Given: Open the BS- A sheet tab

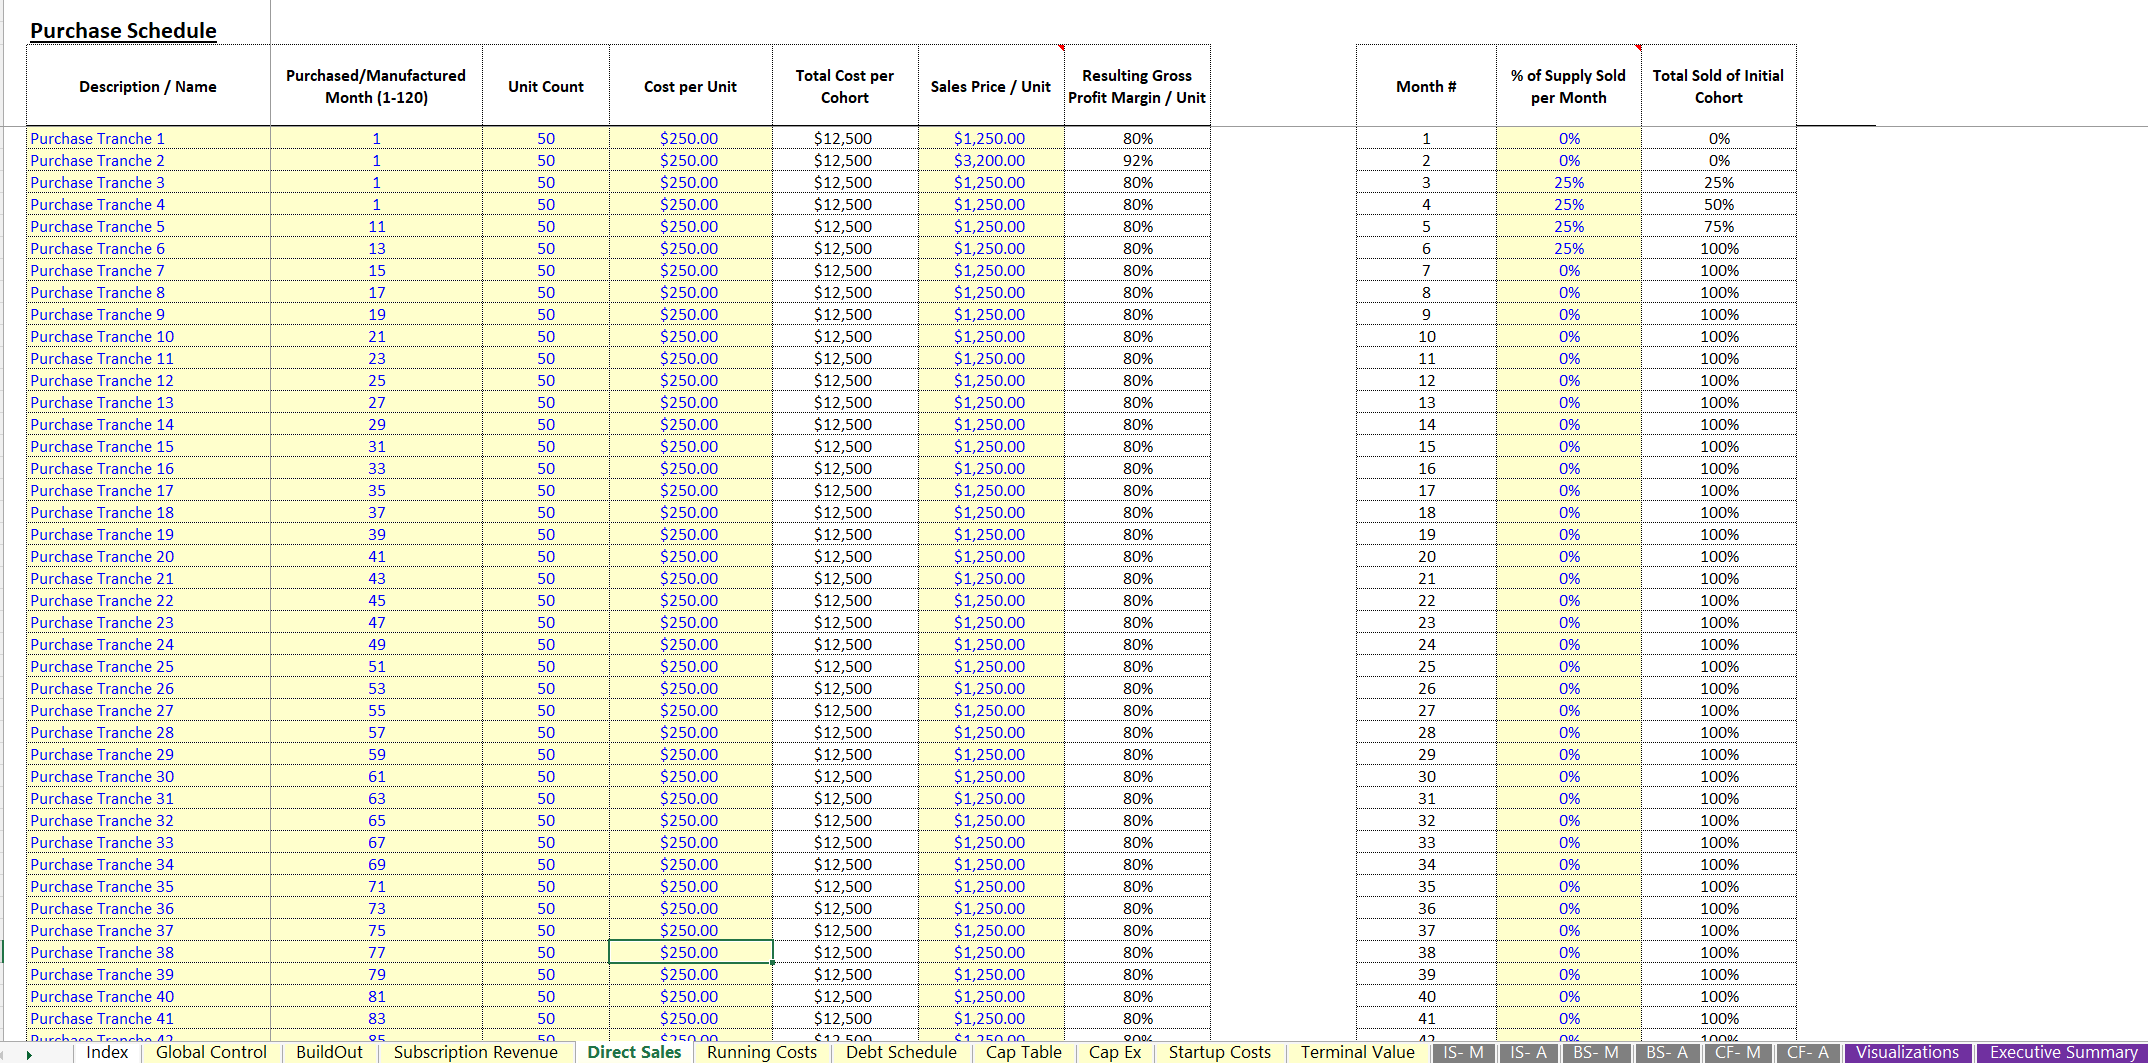Looking at the screenshot, I should 1667,1053.
